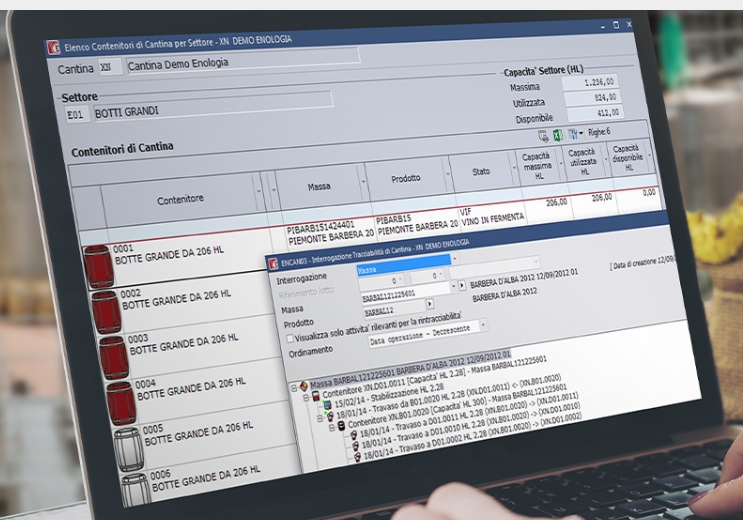743x520 pixels.
Task: Click the Cantina Demo Enologia name field
Action: tap(243, 60)
